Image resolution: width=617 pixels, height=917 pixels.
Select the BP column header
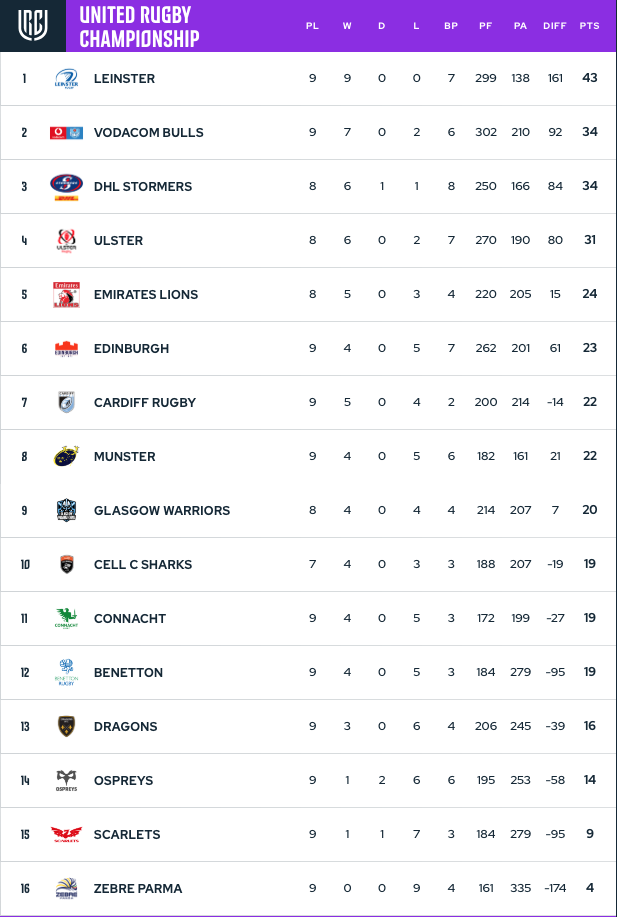tap(451, 26)
